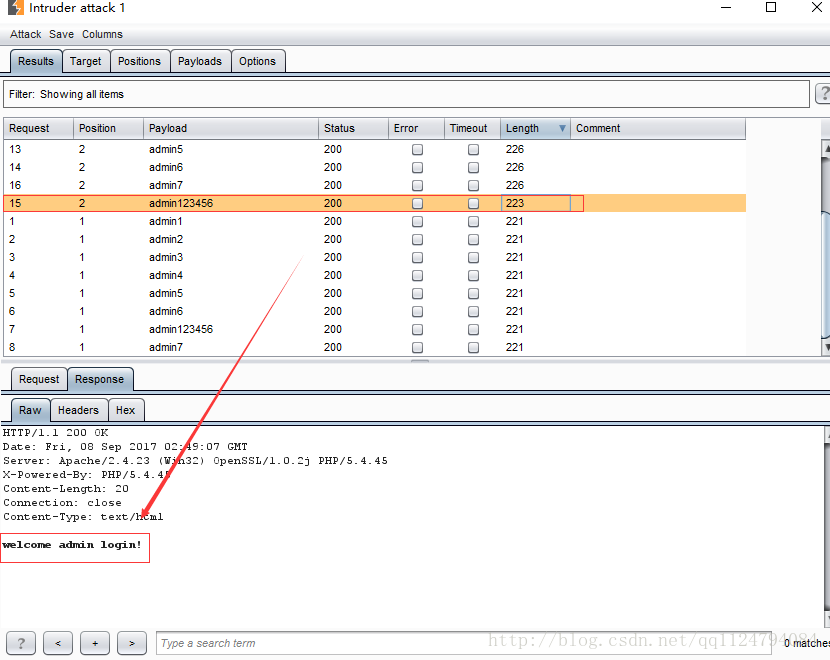Click the plus search options button

[x=95, y=643]
